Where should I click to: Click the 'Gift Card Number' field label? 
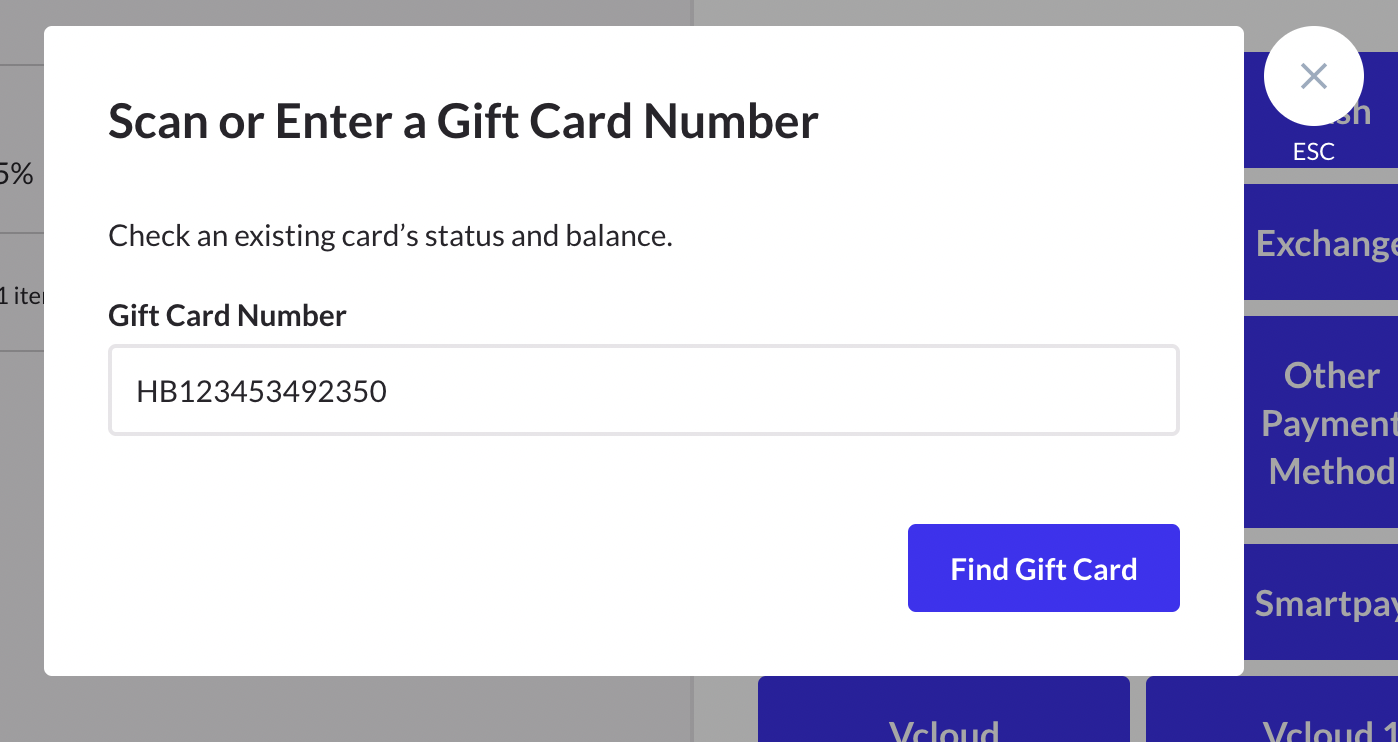pyautogui.click(x=227, y=316)
